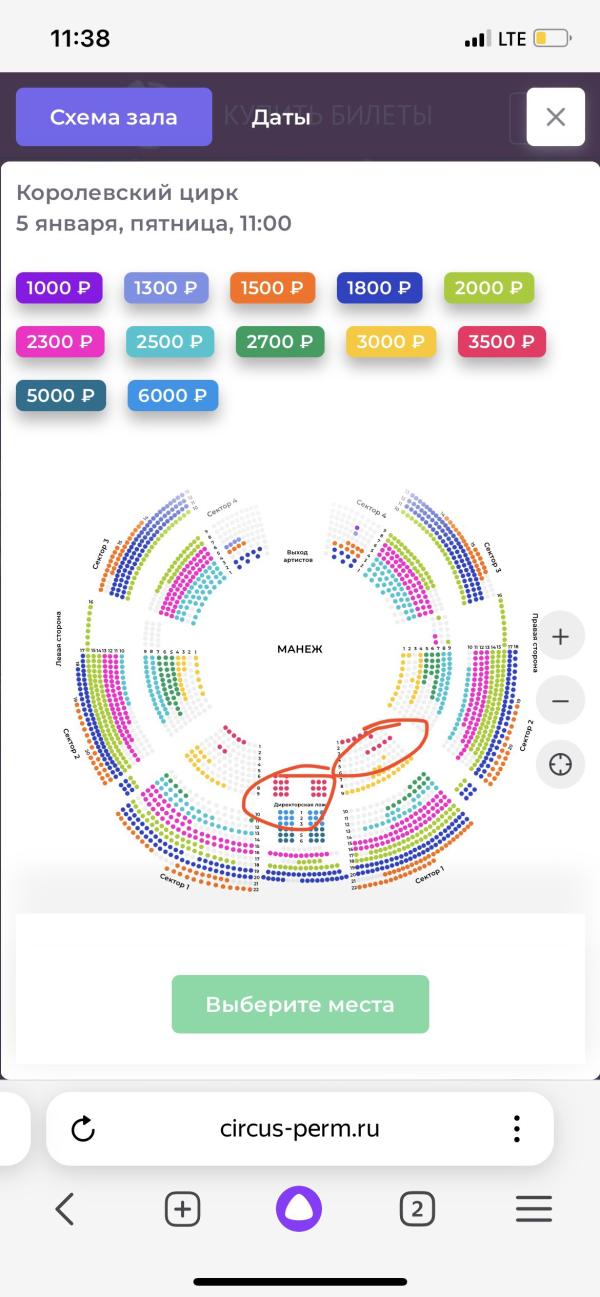Viewport: 600px width, 1297px height.
Task: Open a new browser tab
Action: click(x=182, y=1210)
